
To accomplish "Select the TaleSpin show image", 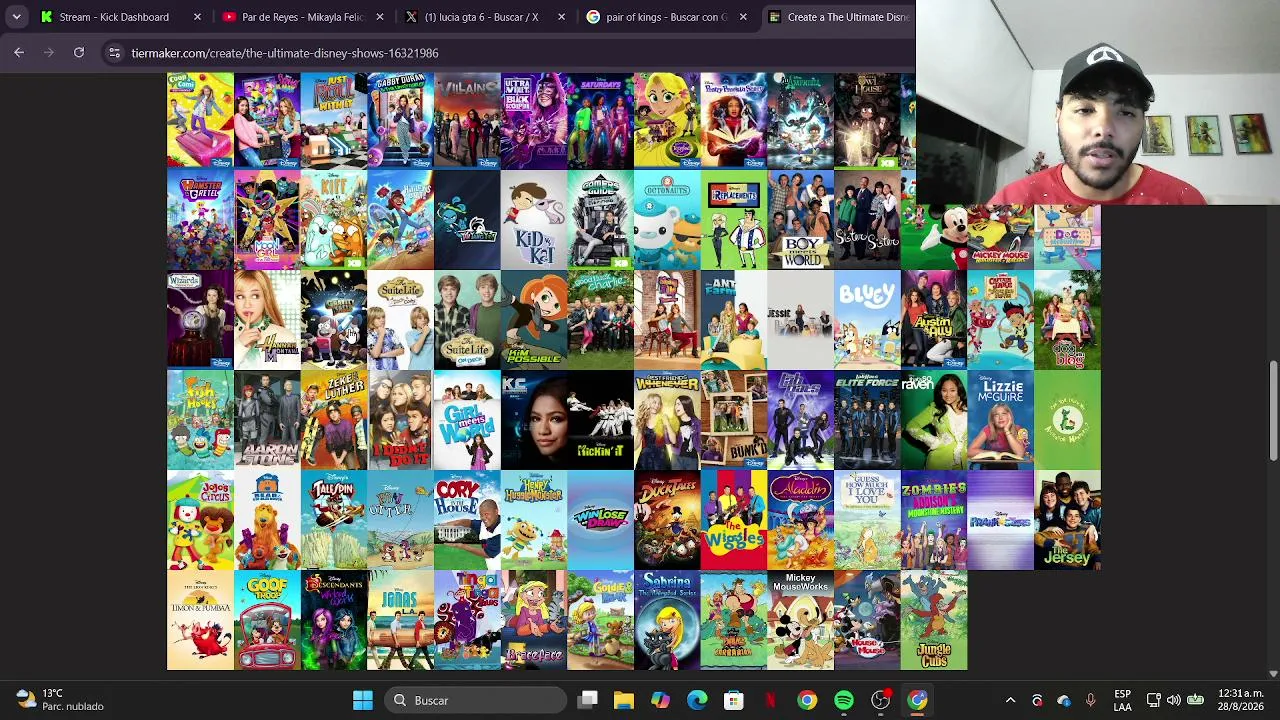I will [x=334, y=520].
